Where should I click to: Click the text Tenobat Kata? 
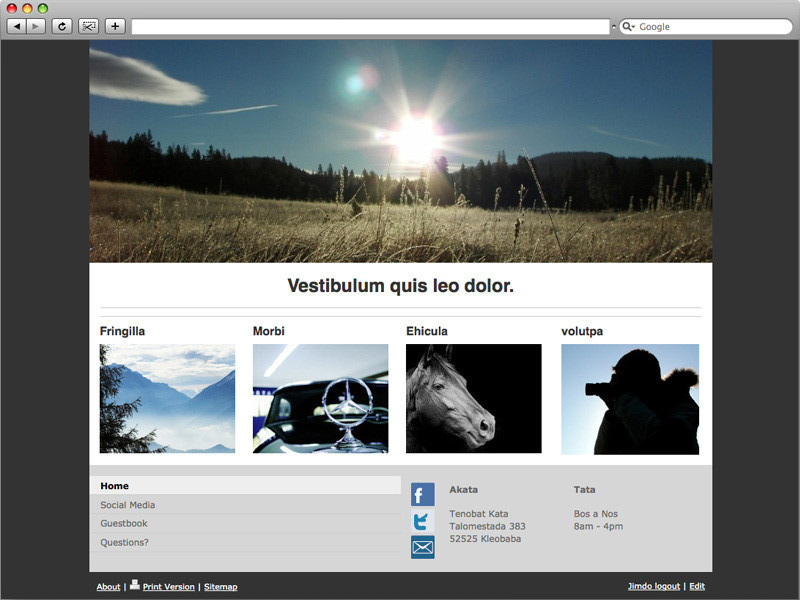click(x=479, y=514)
